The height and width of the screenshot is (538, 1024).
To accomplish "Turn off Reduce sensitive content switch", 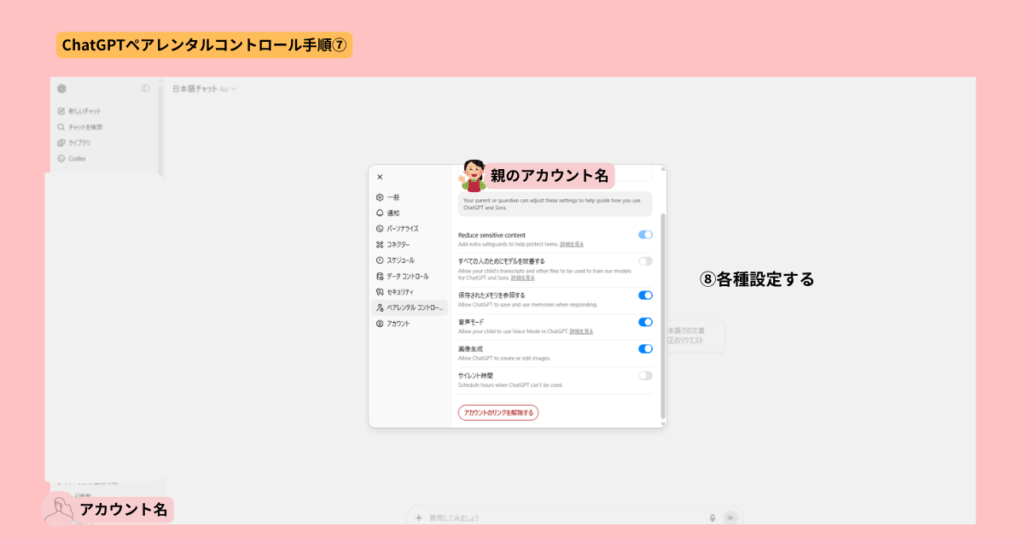I will pos(645,234).
